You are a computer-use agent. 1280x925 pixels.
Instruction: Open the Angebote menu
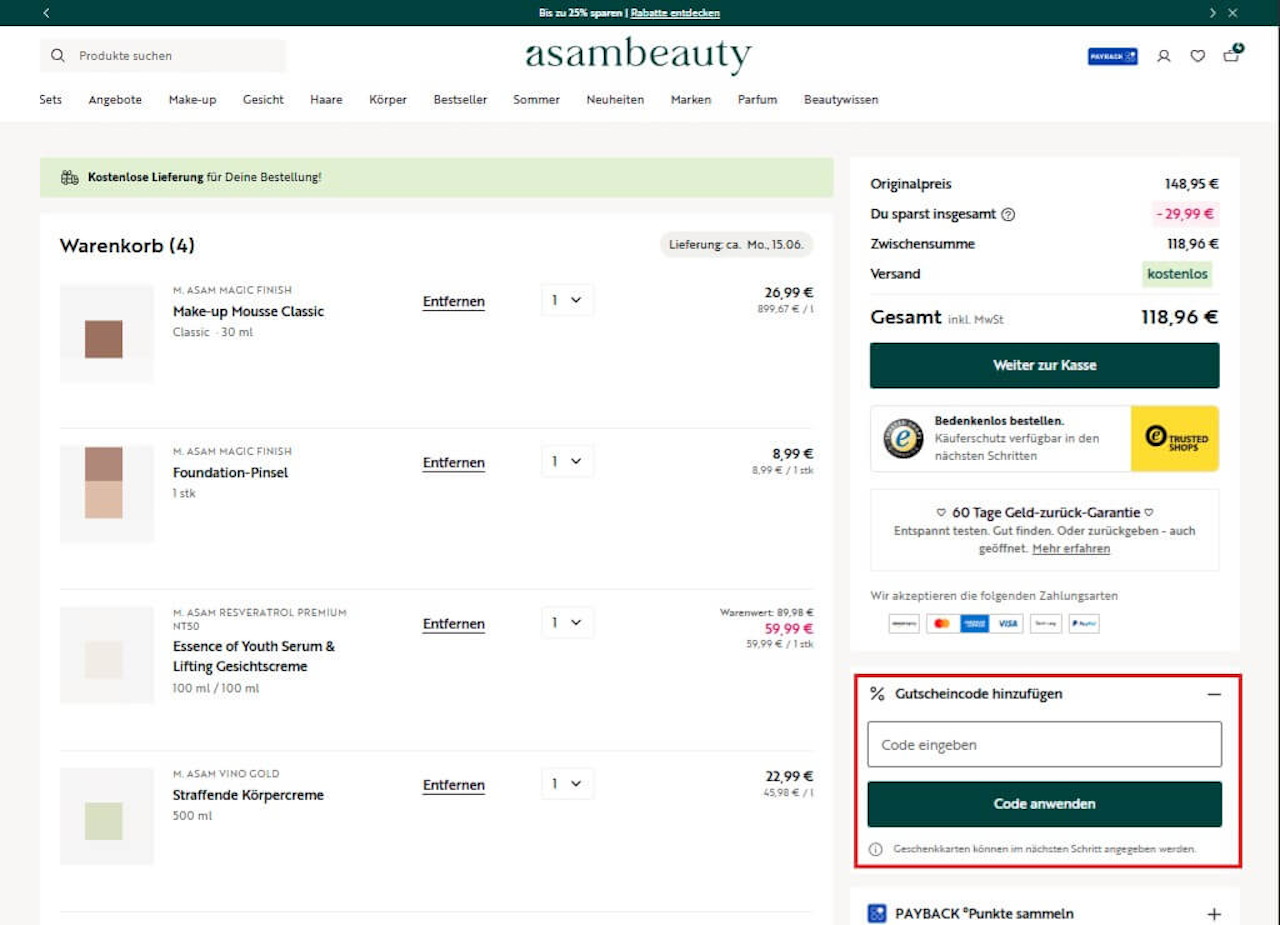(115, 100)
